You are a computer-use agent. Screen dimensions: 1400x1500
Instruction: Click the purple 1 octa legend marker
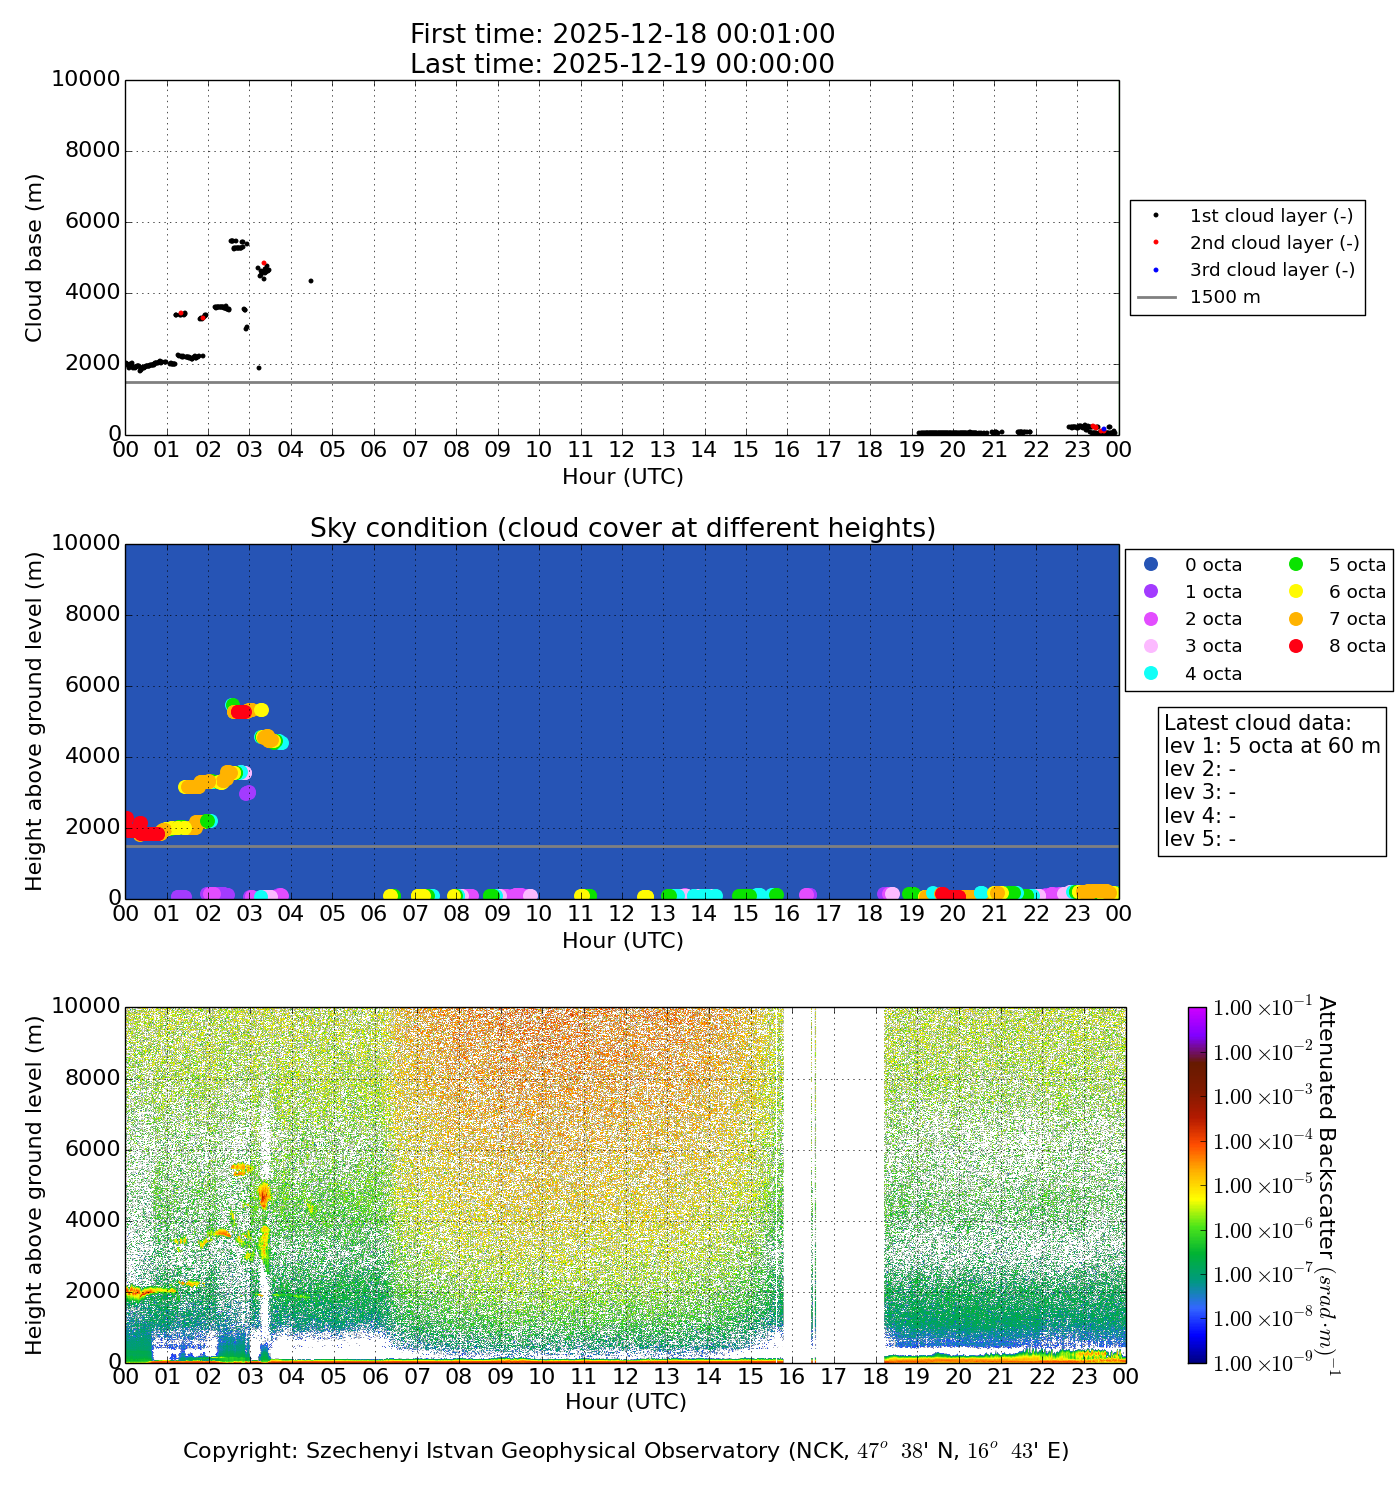[1151, 592]
